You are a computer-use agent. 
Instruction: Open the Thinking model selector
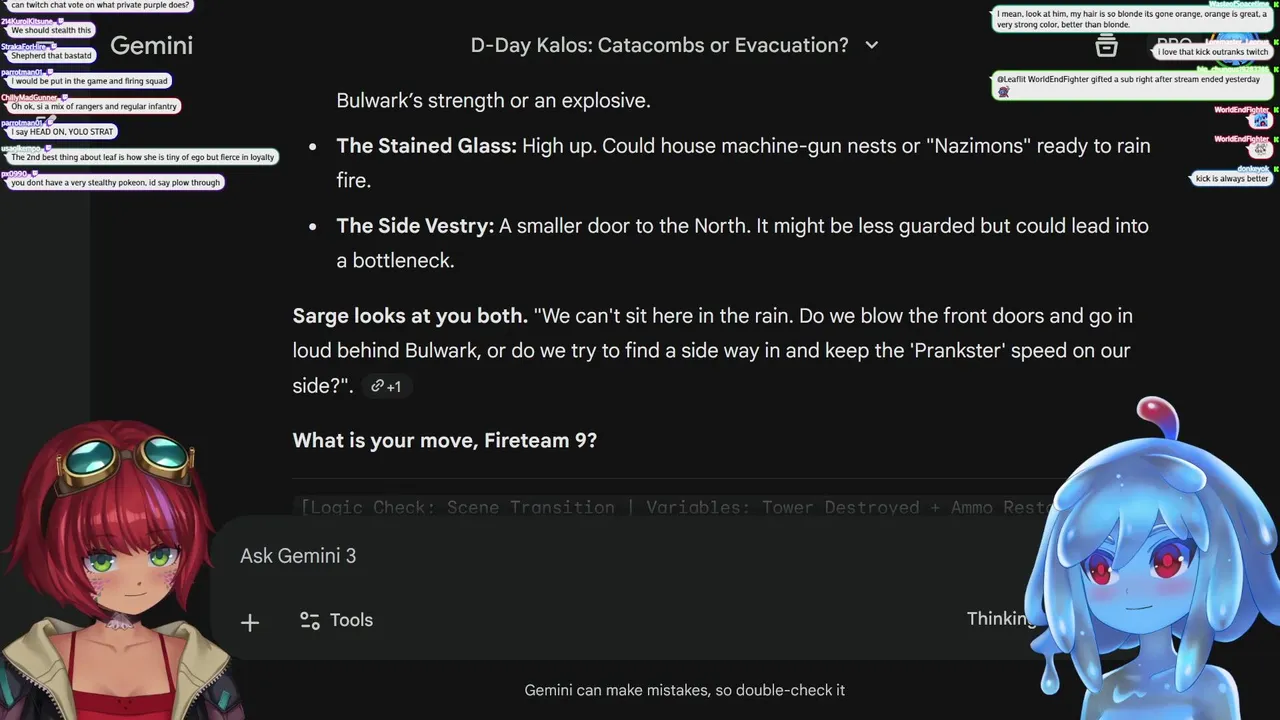point(1000,619)
